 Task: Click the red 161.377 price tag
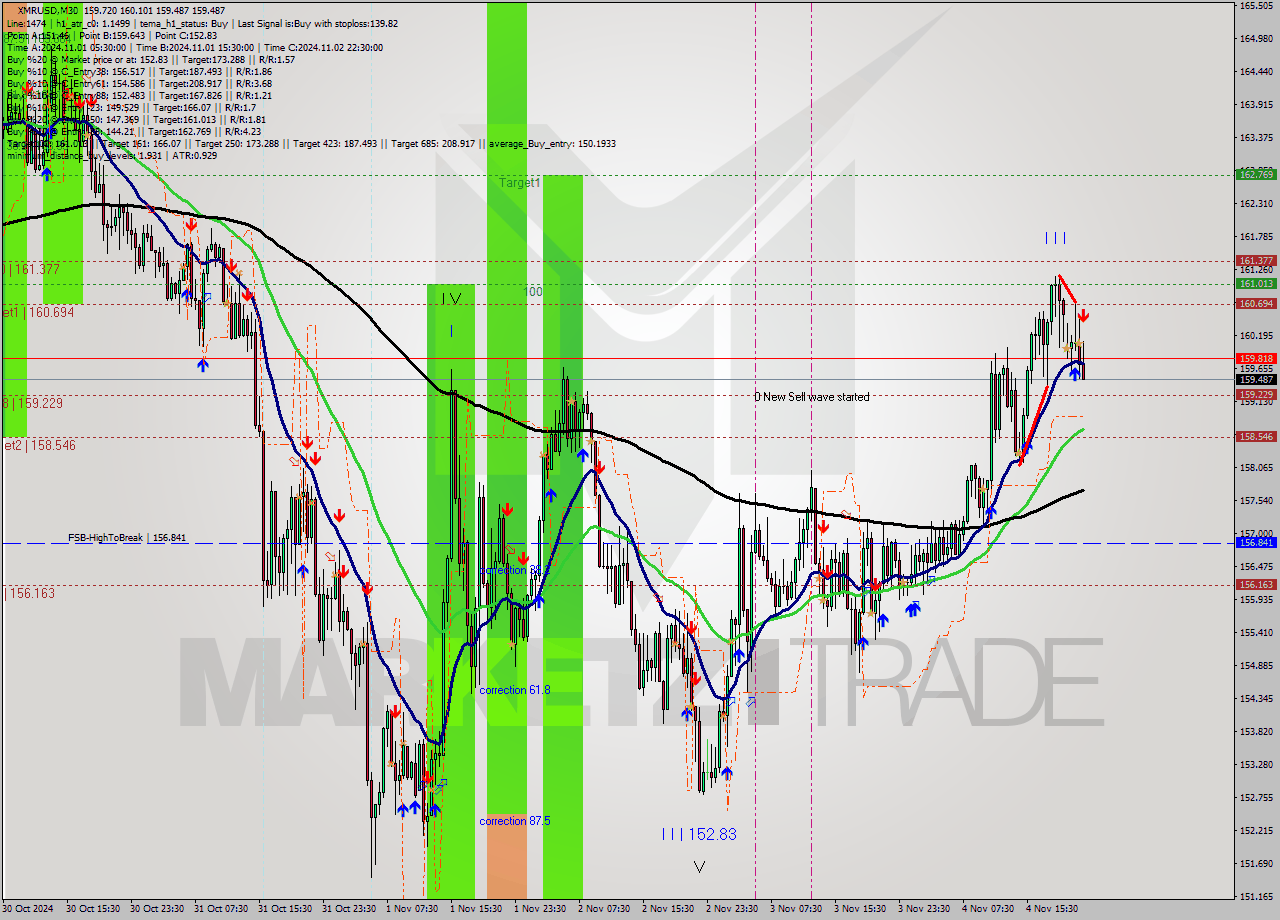[x=1256, y=261]
